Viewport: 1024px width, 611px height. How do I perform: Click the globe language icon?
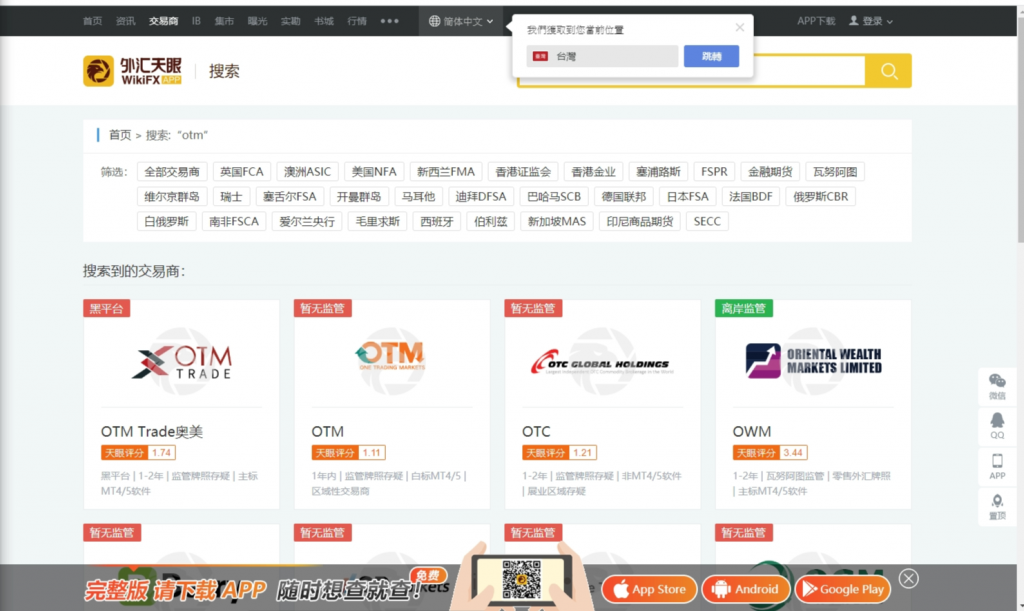pyautogui.click(x=434, y=21)
